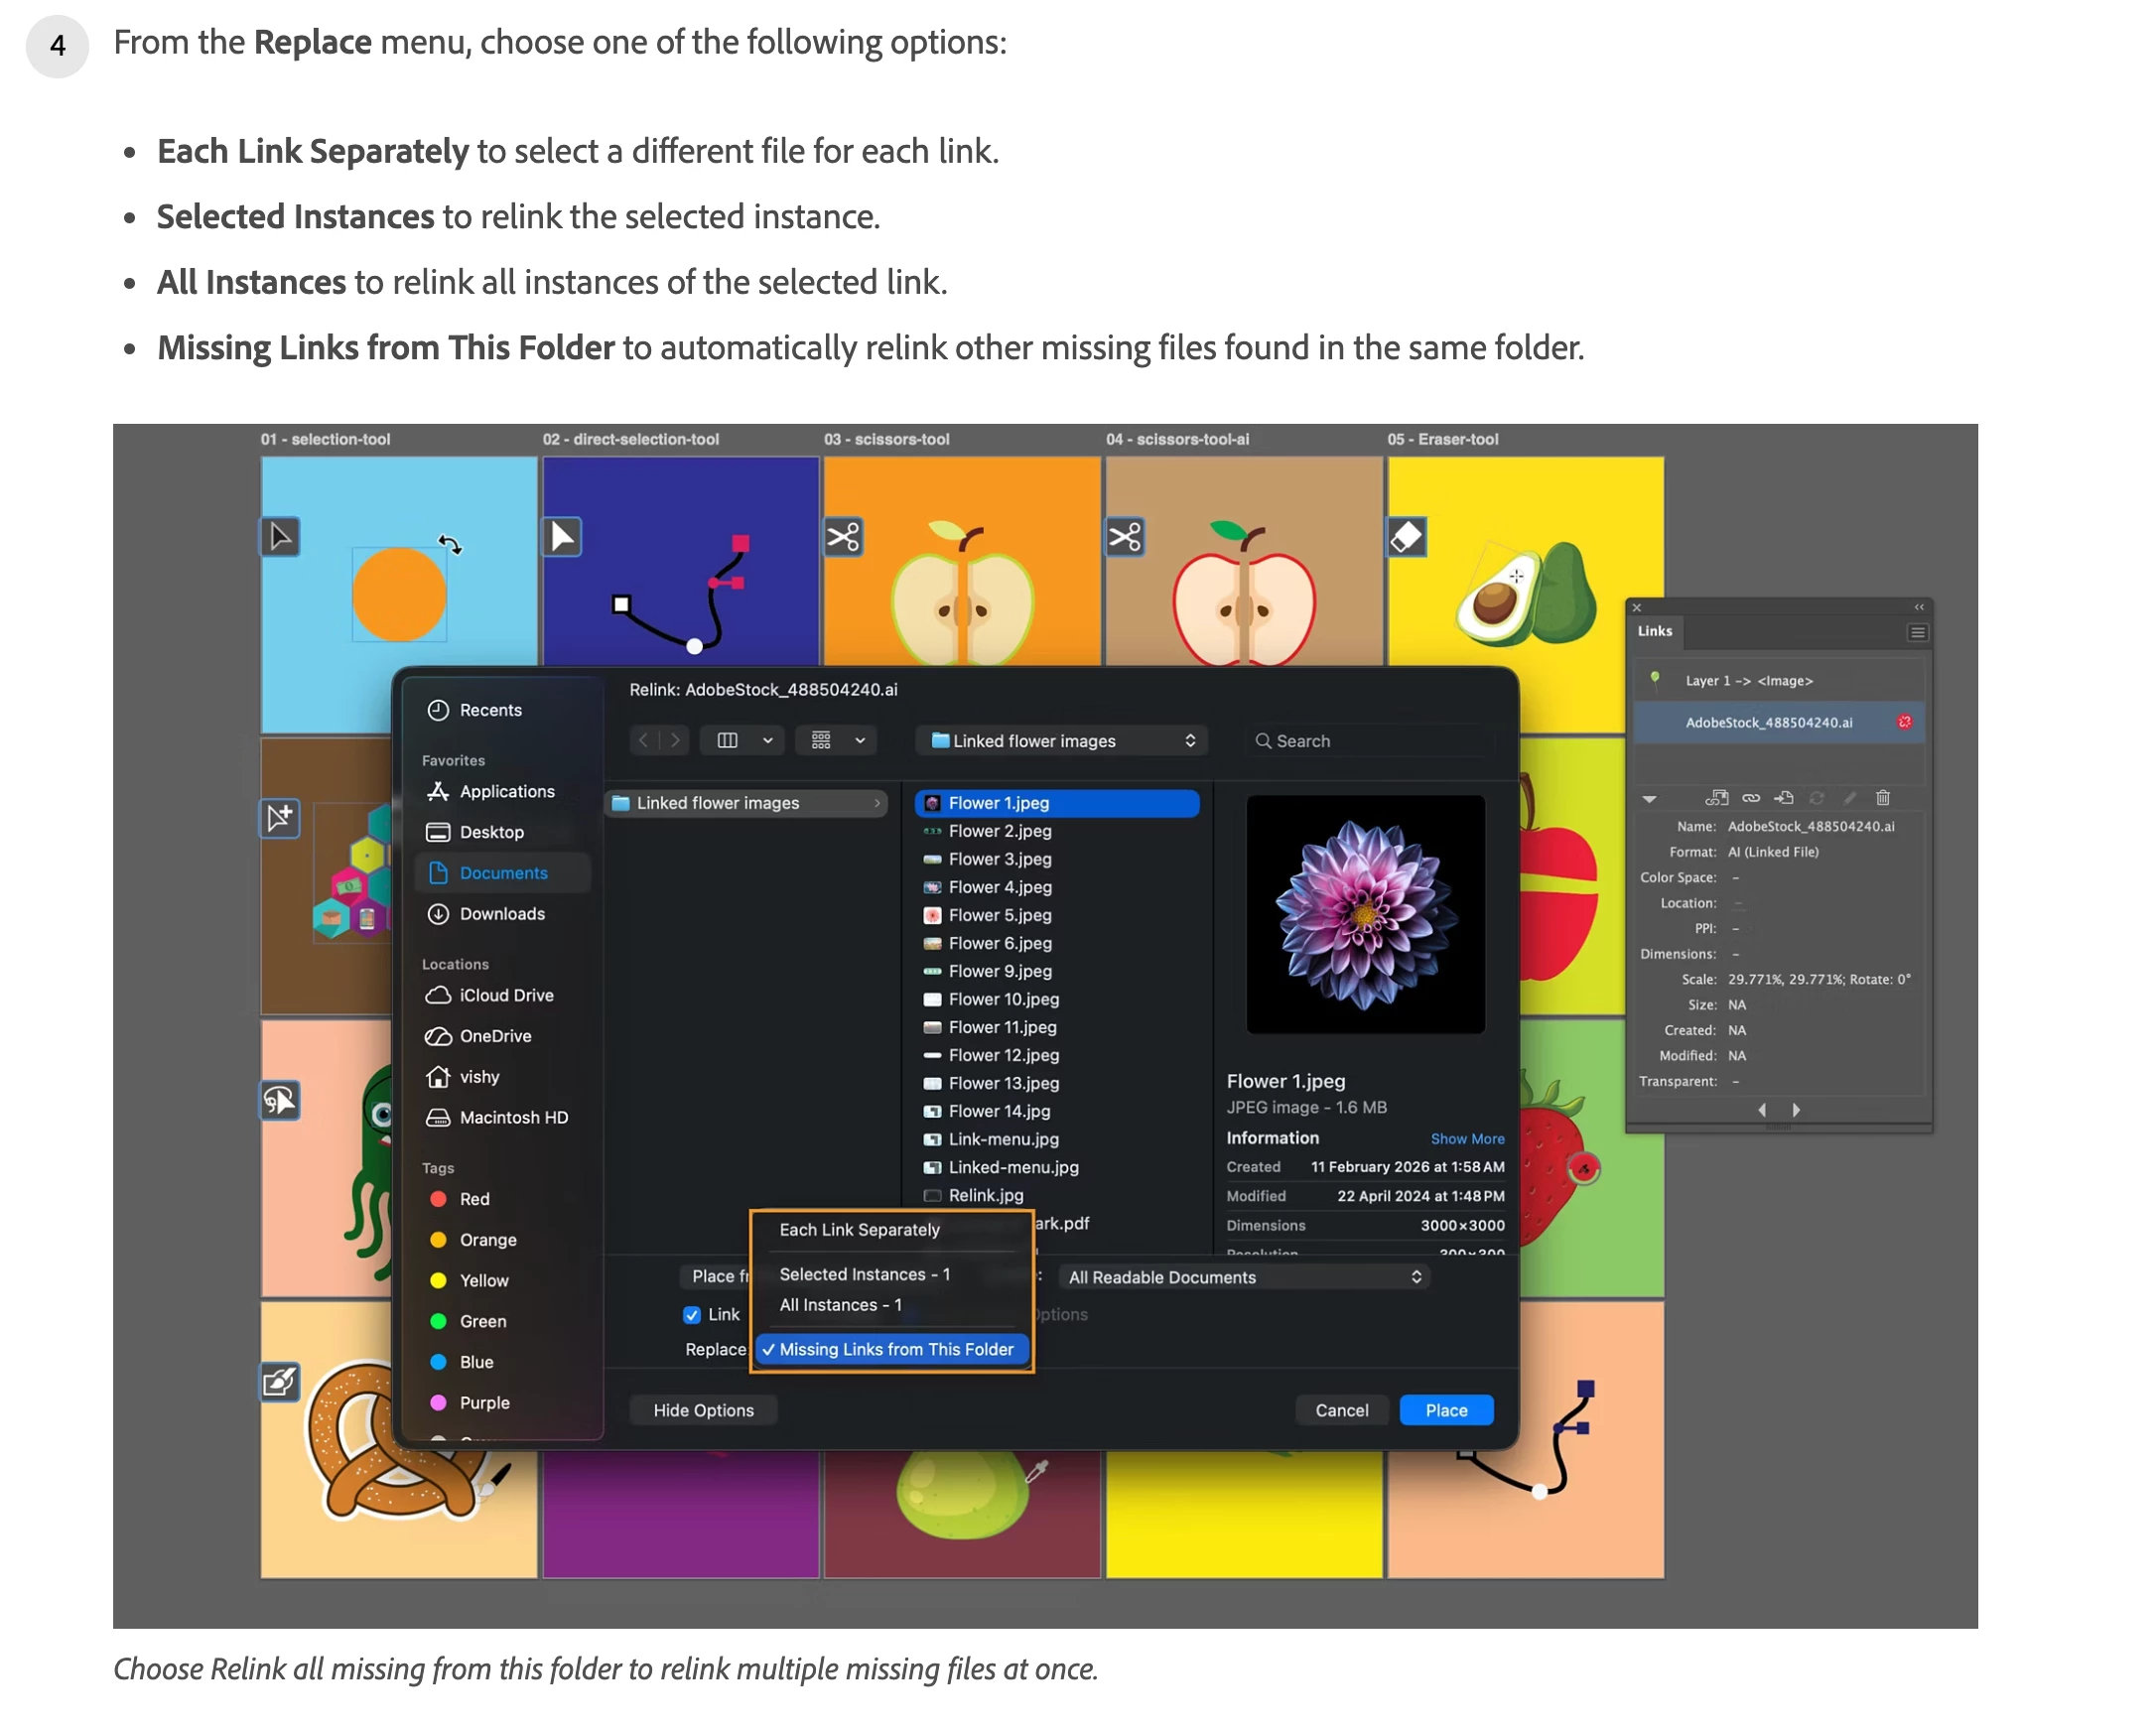Select the Eraser tool icon on yellow artboard
Image resolution: width=2156 pixels, height=1731 pixels.
point(1406,537)
